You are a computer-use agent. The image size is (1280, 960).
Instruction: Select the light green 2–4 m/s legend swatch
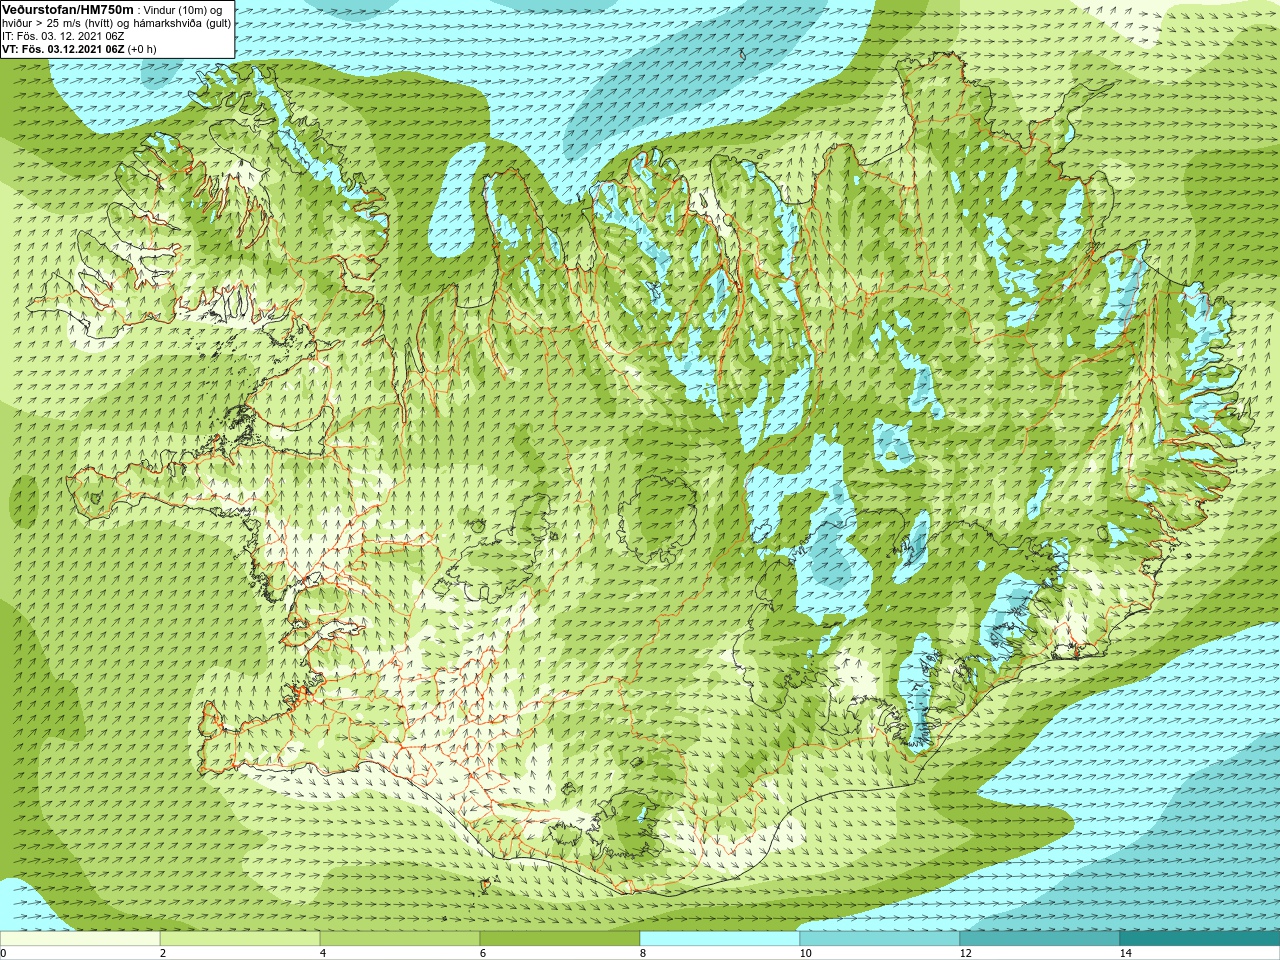(x=240, y=939)
